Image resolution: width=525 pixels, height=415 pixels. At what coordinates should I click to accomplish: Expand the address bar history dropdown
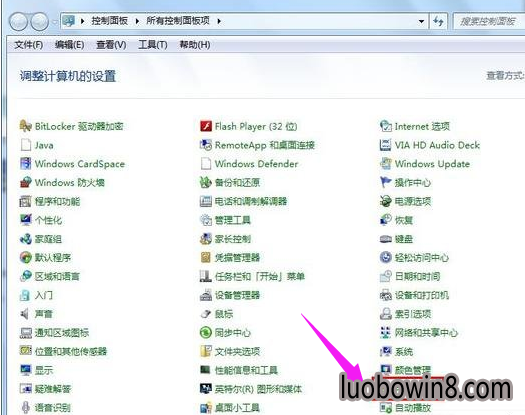click(421, 21)
